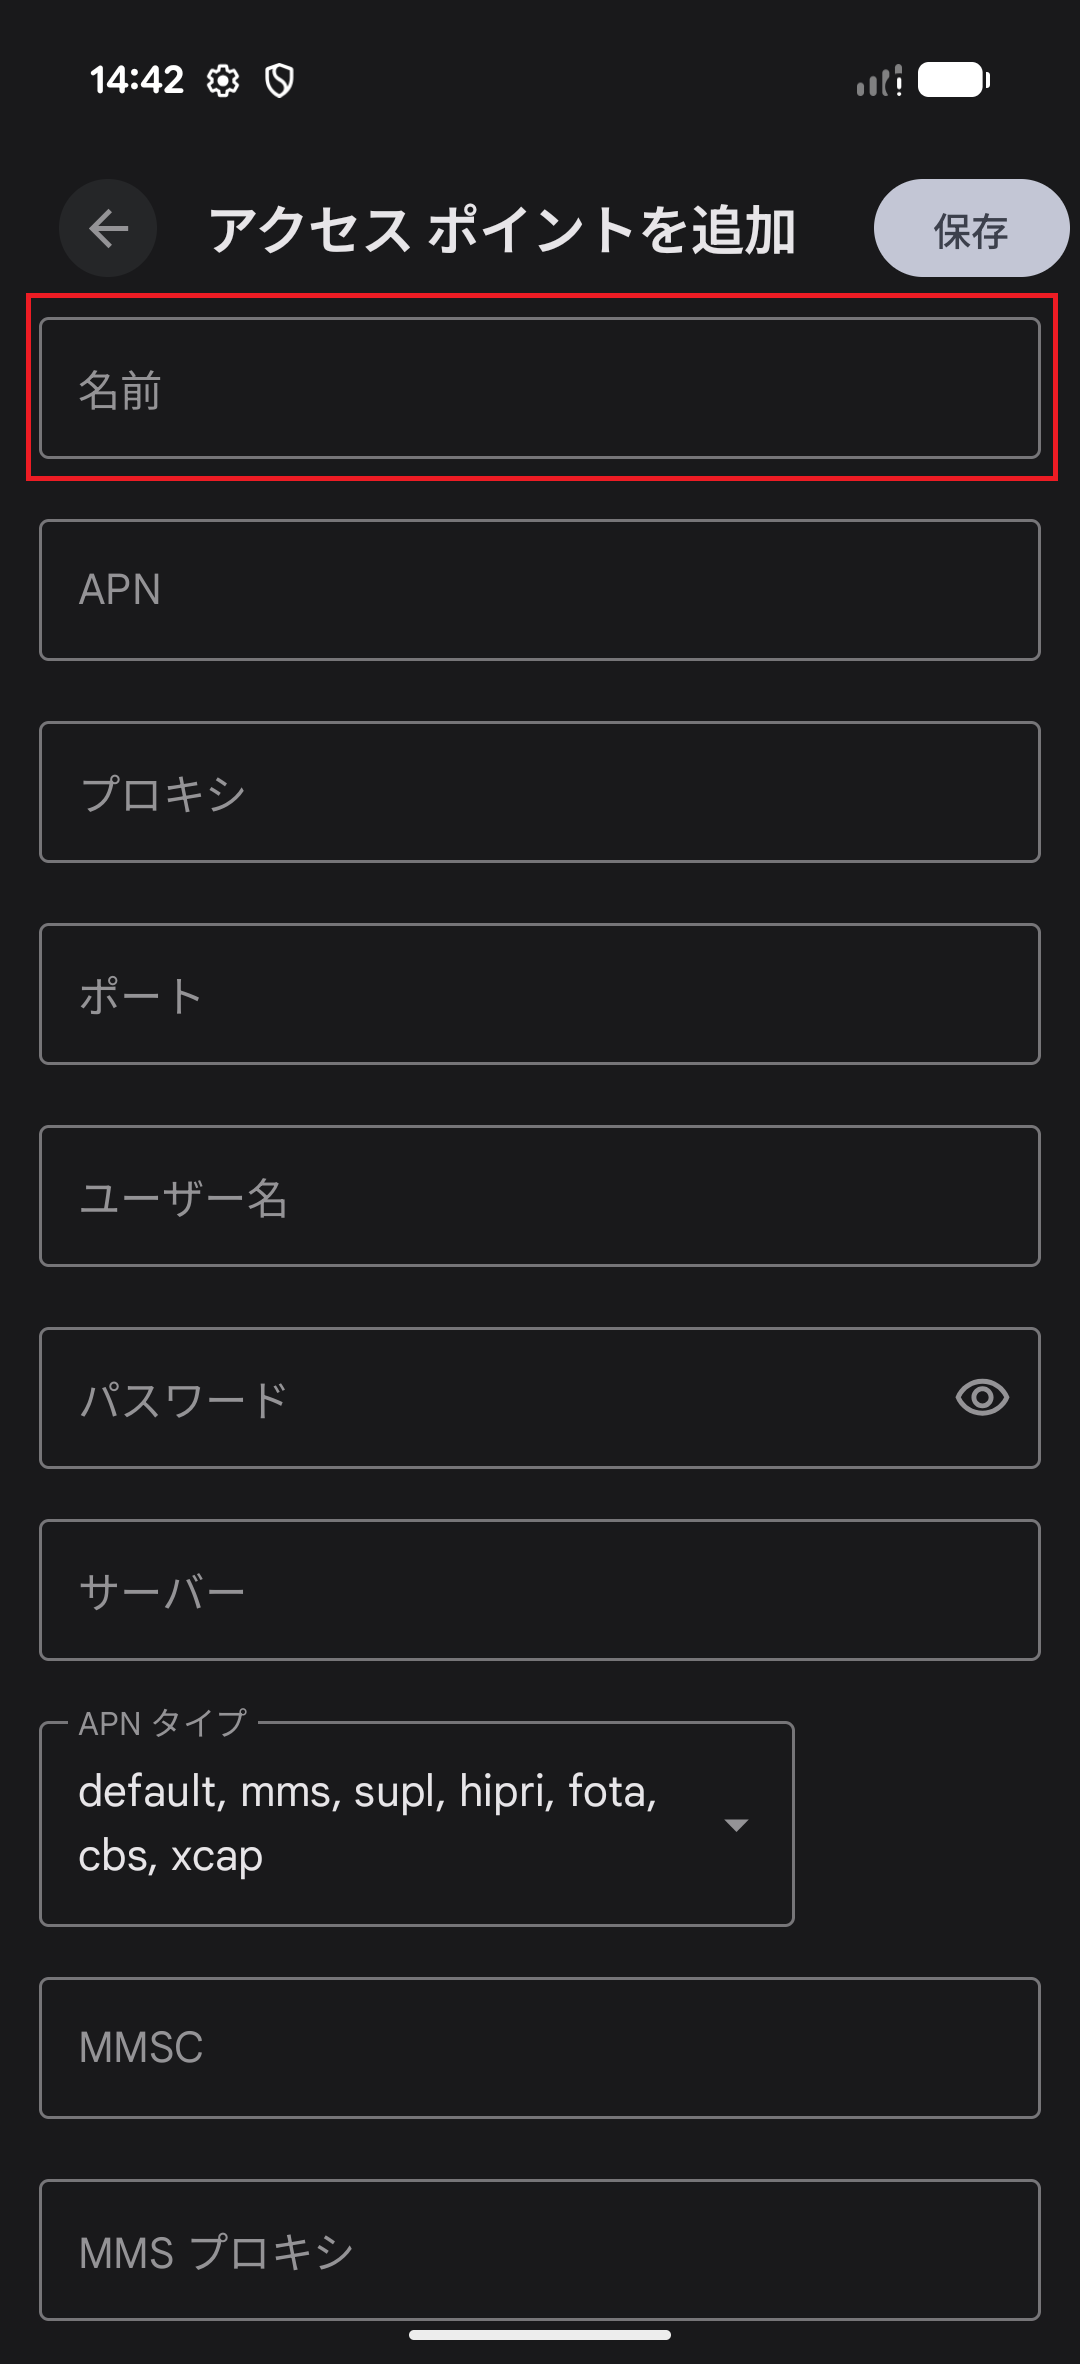Select the MMSC input field
Image resolution: width=1080 pixels, height=2364 pixels.
click(540, 2049)
